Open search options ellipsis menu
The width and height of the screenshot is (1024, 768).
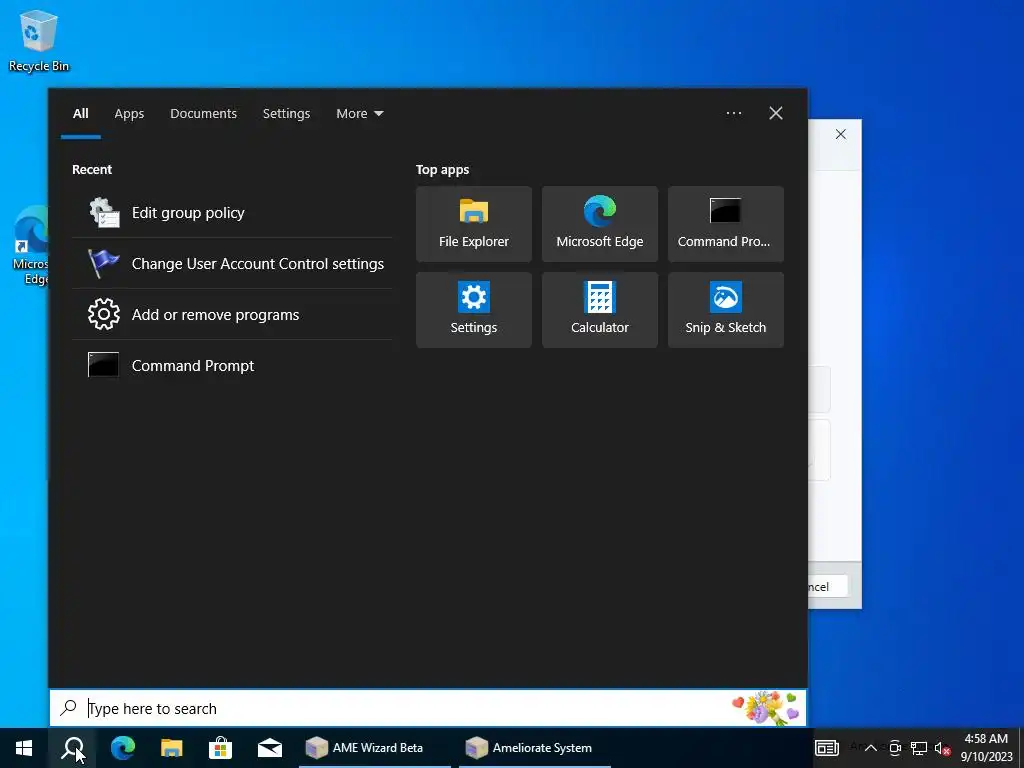tap(733, 113)
